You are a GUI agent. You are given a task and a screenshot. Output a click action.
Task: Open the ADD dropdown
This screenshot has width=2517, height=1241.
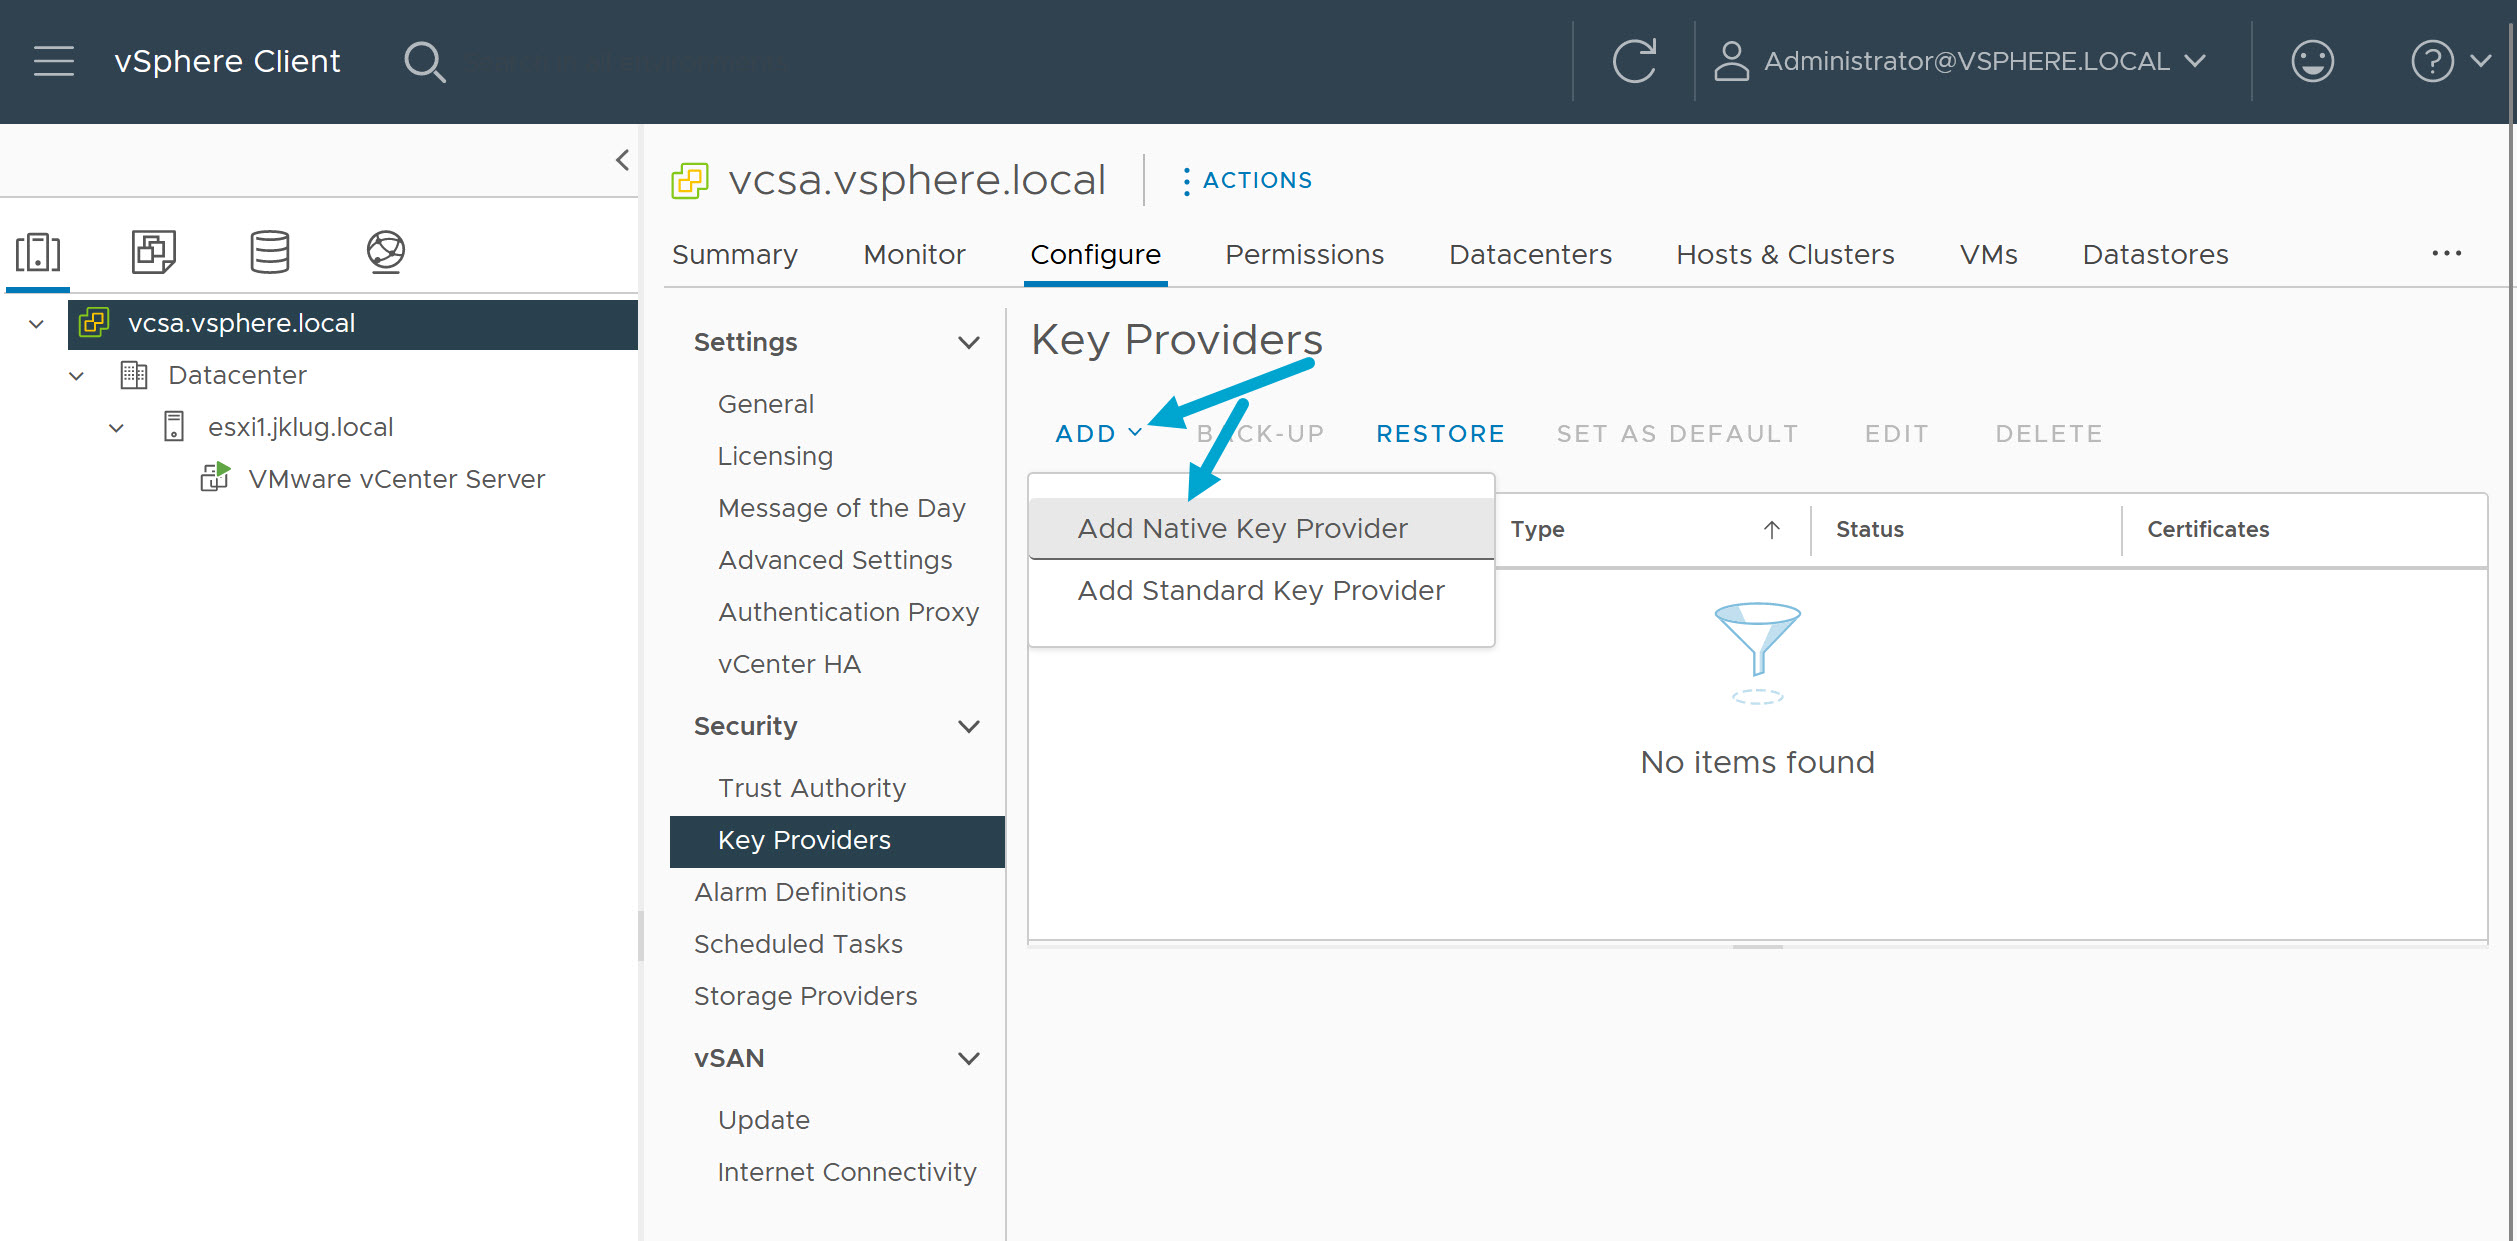1097,433
